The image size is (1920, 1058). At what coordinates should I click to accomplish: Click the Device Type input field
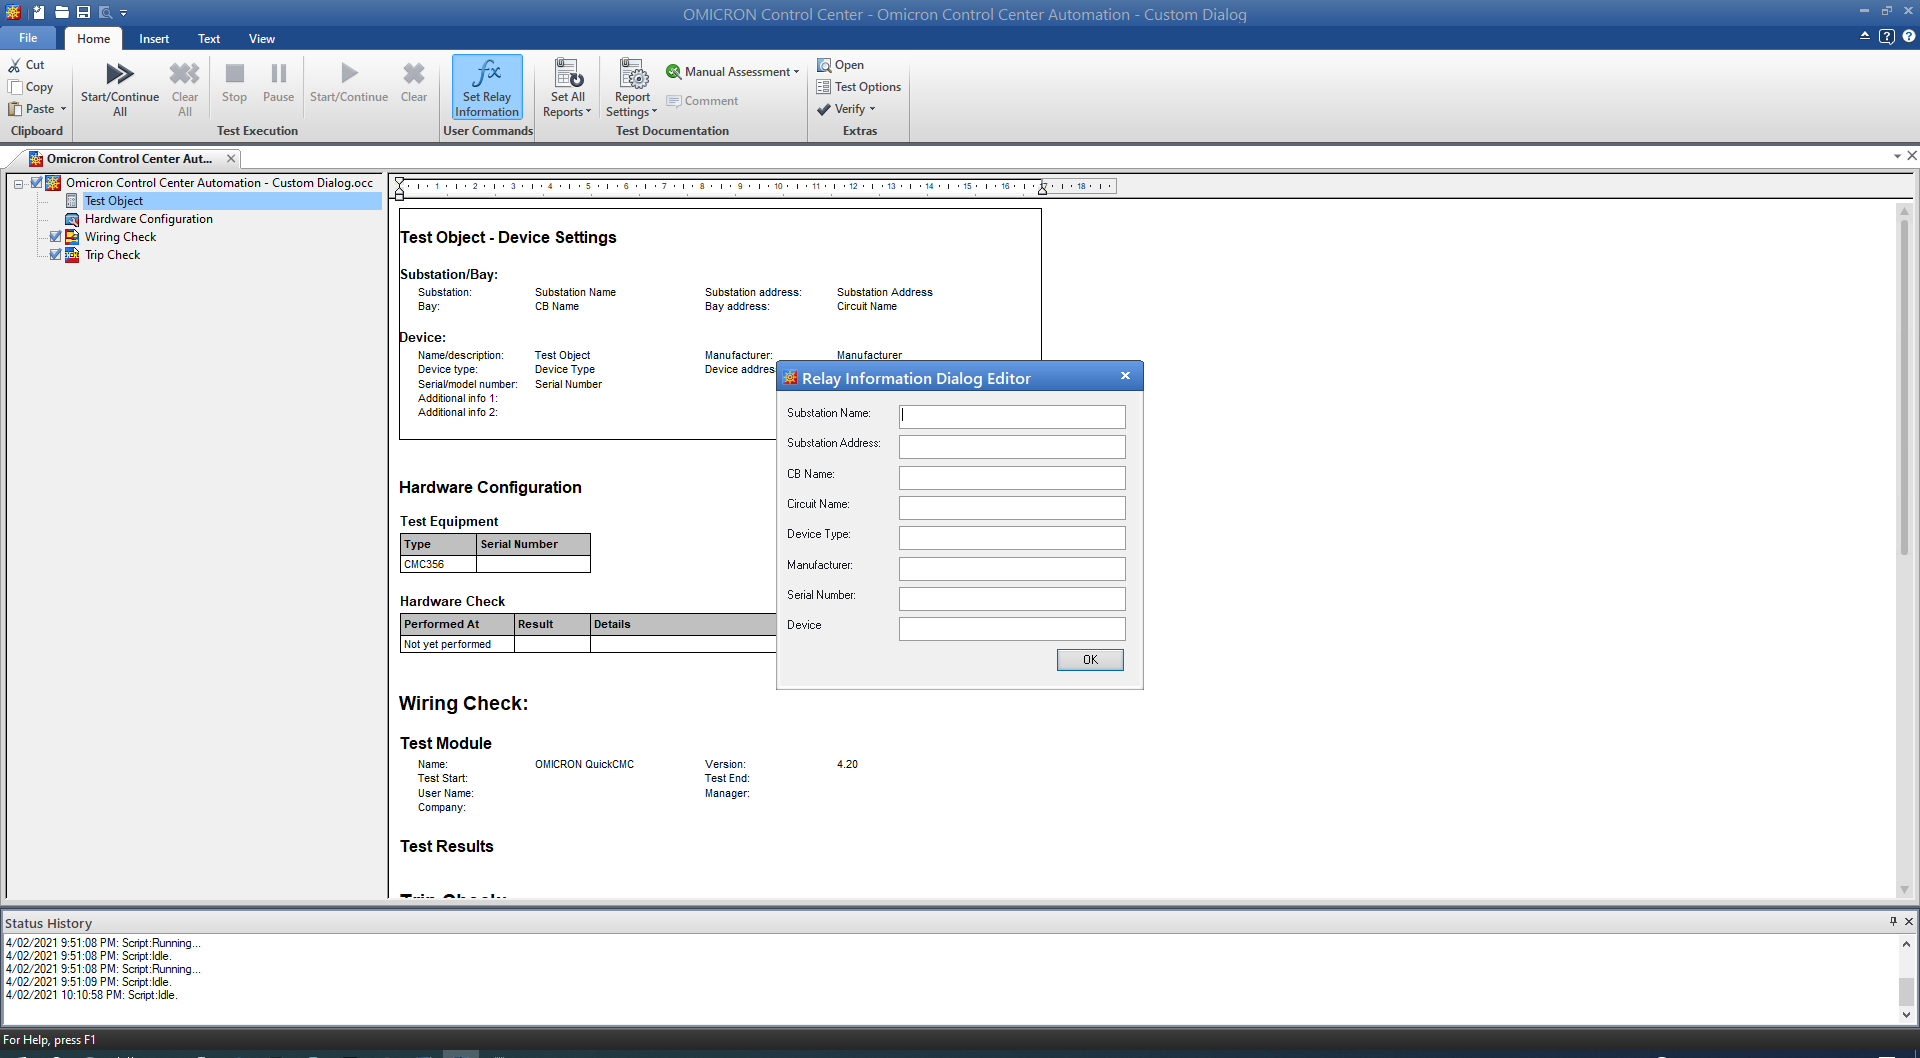coord(1012,537)
